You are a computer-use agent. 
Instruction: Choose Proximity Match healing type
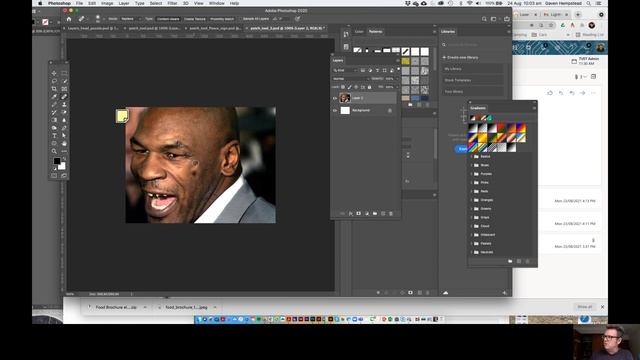point(222,19)
